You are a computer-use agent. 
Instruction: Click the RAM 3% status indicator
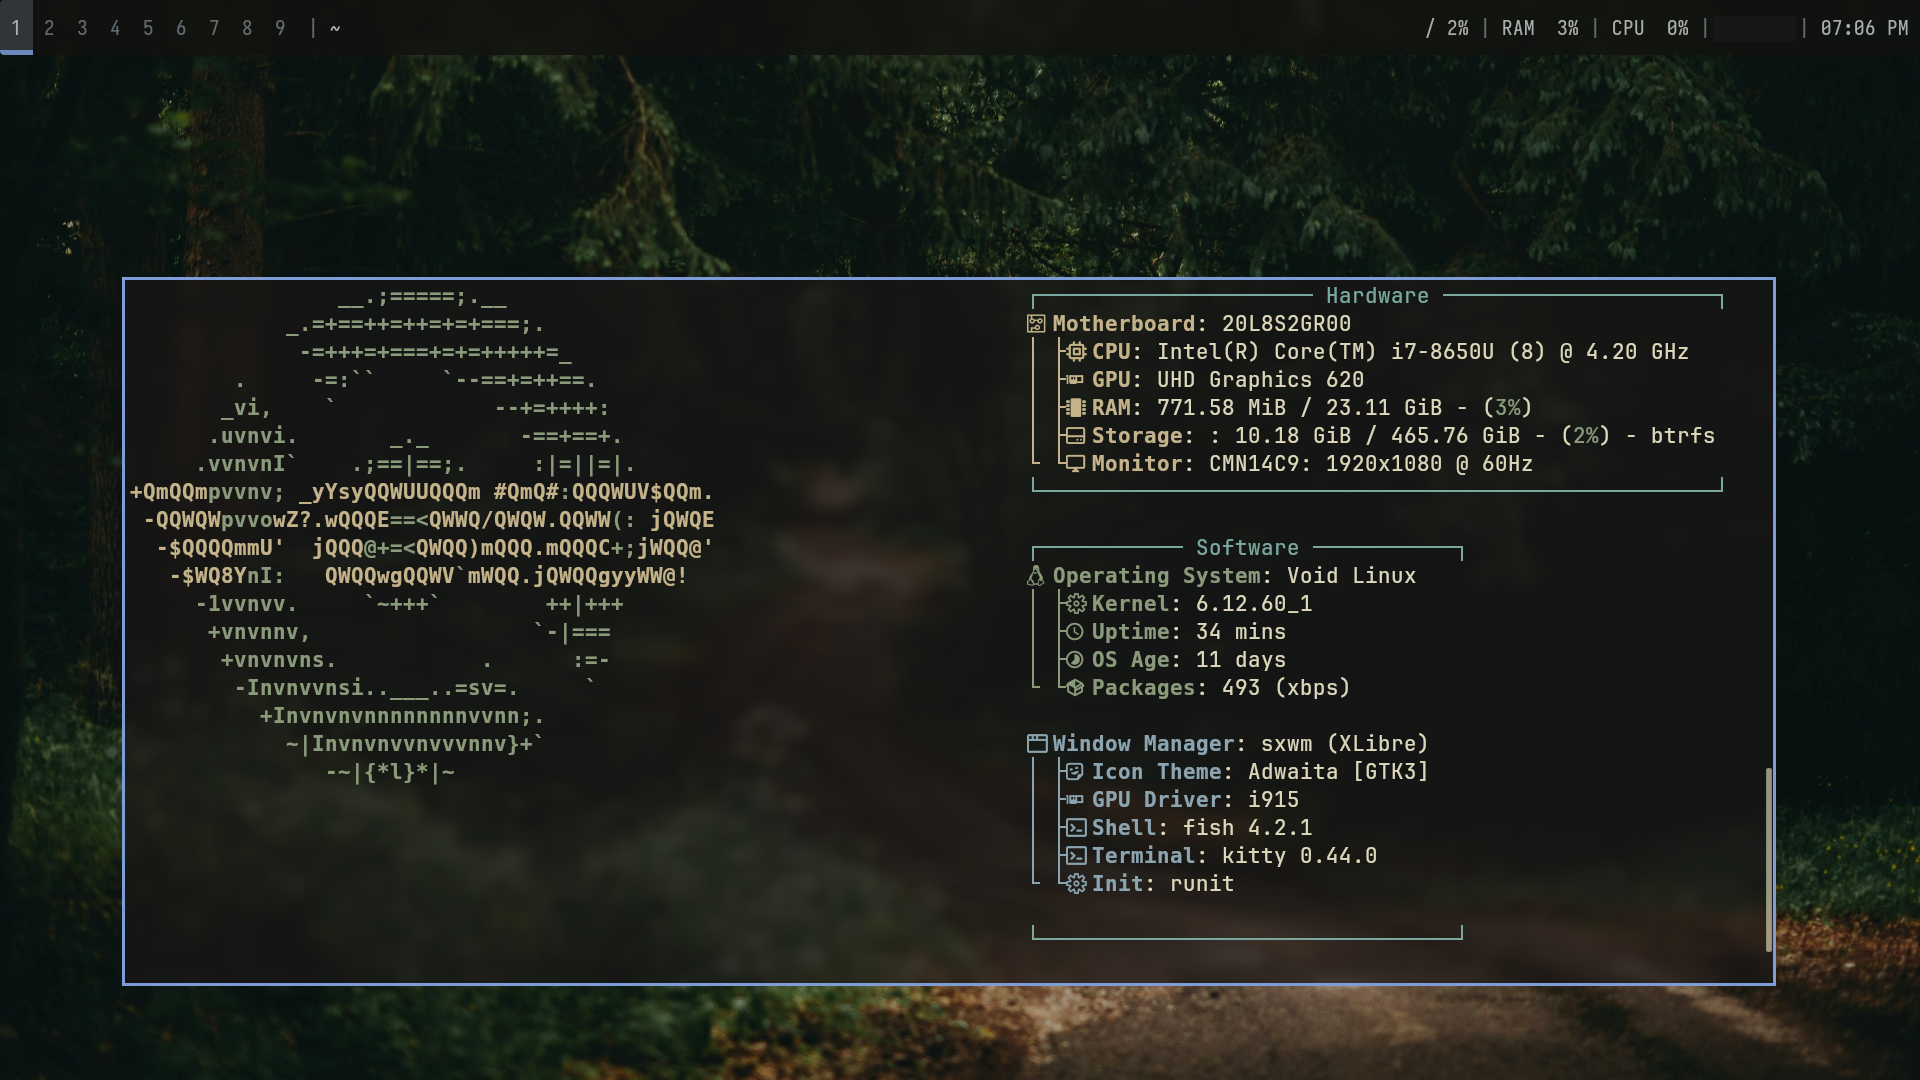point(1539,28)
